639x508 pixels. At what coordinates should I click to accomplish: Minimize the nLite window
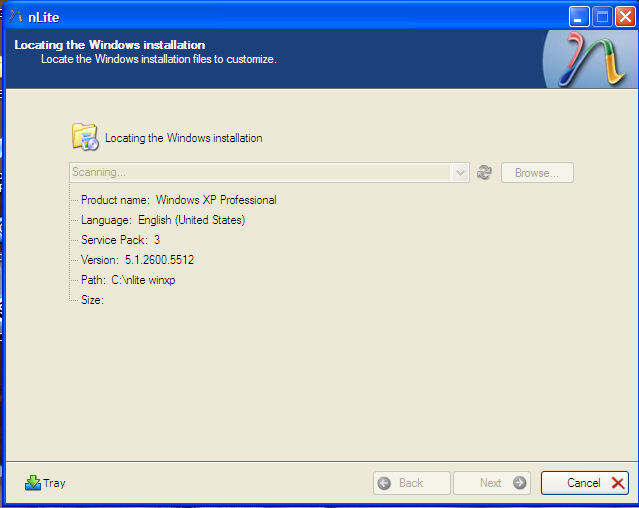tap(579, 17)
